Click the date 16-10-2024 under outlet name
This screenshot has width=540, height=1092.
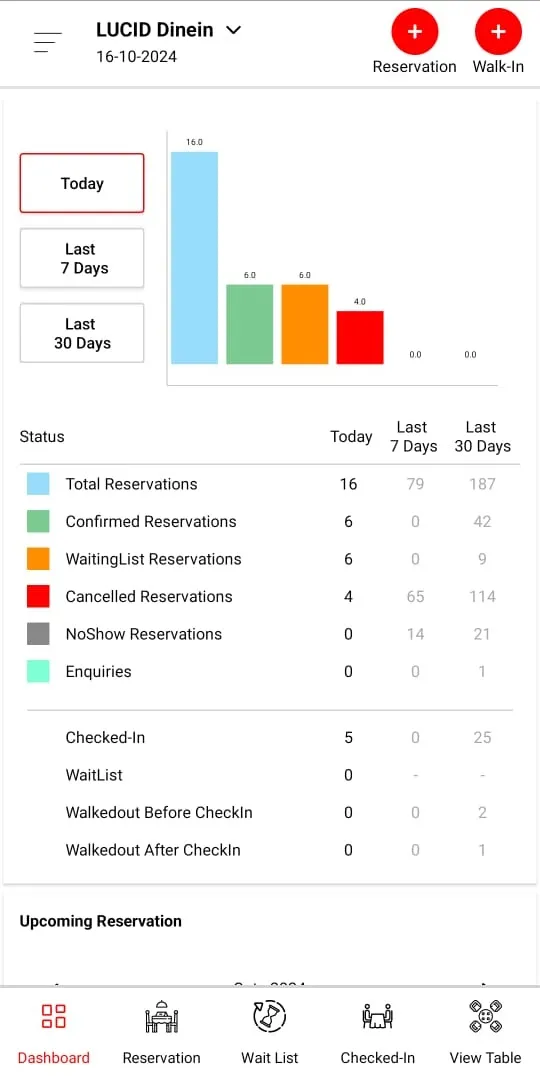tap(137, 56)
